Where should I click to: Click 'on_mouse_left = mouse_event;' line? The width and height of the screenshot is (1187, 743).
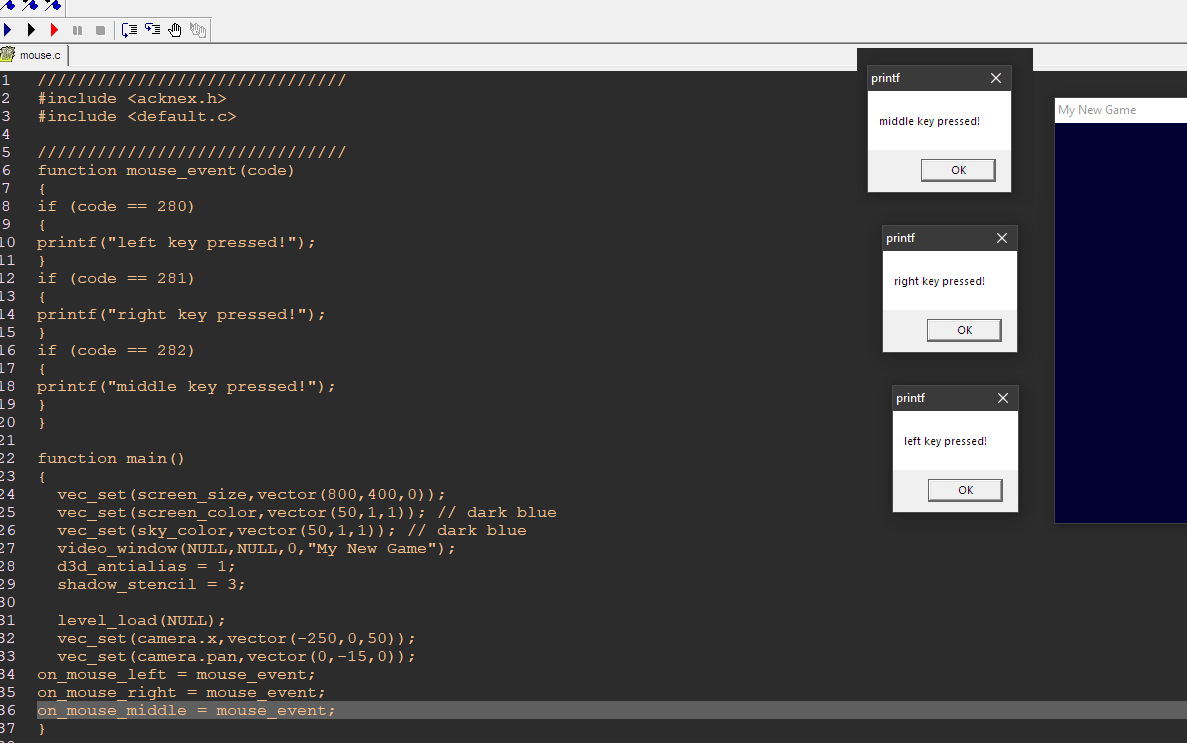pos(176,675)
